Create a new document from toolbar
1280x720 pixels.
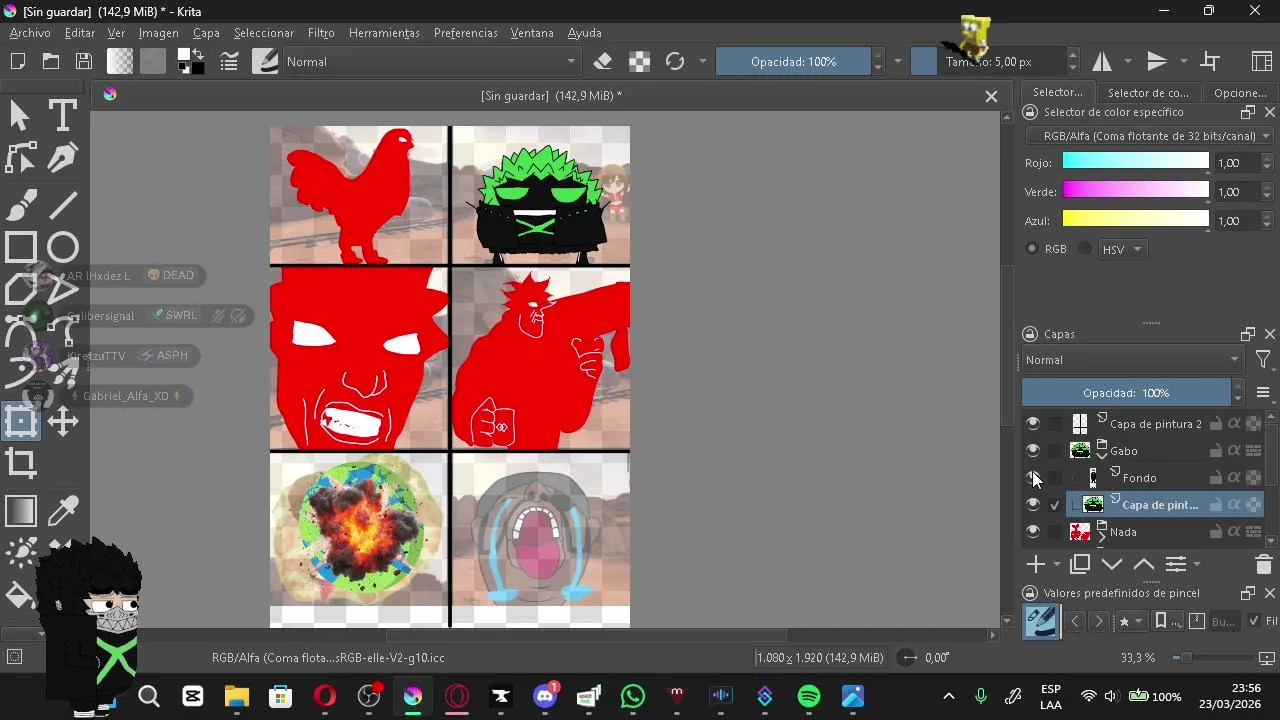pyautogui.click(x=17, y=62)
